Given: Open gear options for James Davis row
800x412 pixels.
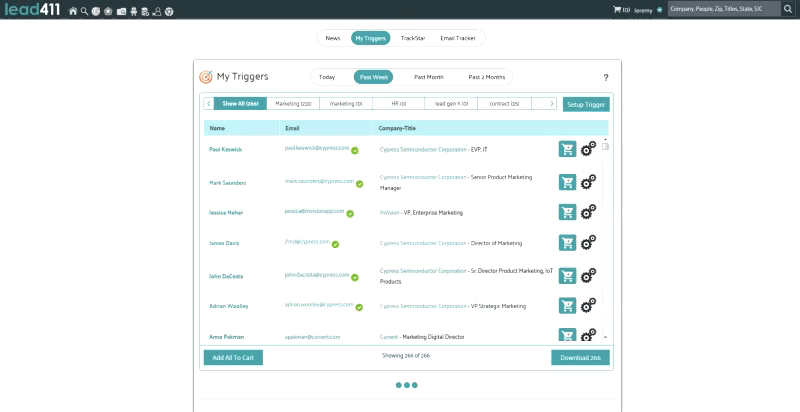Looking at the screenshot, I should pyautogui.click(x=588, y=242).
